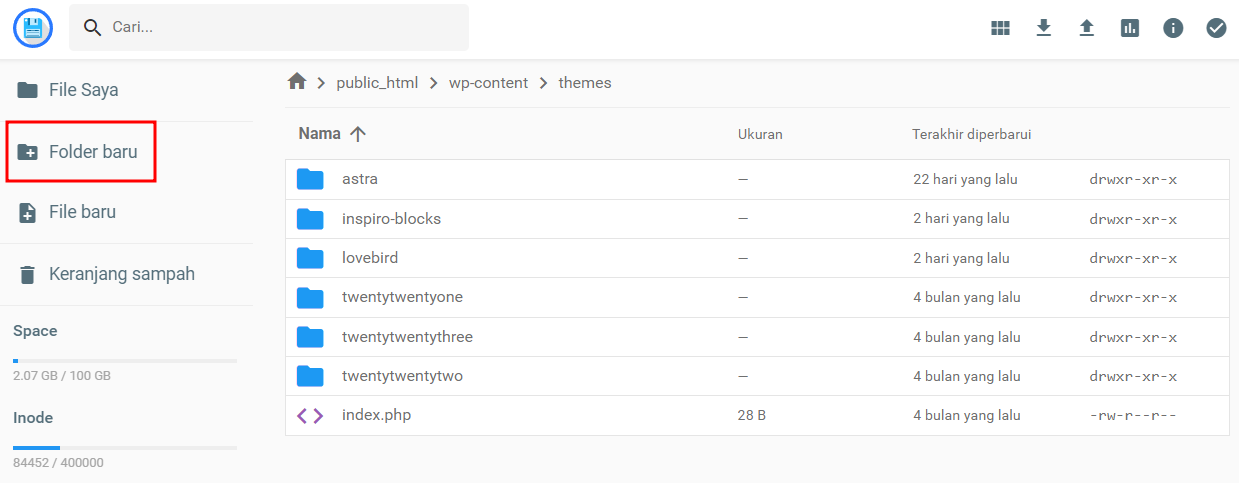Click the search field Cari
Image resolution: width=1239 pixels, height=483 pixels.
pyautogui.click(x=280, y=27)
